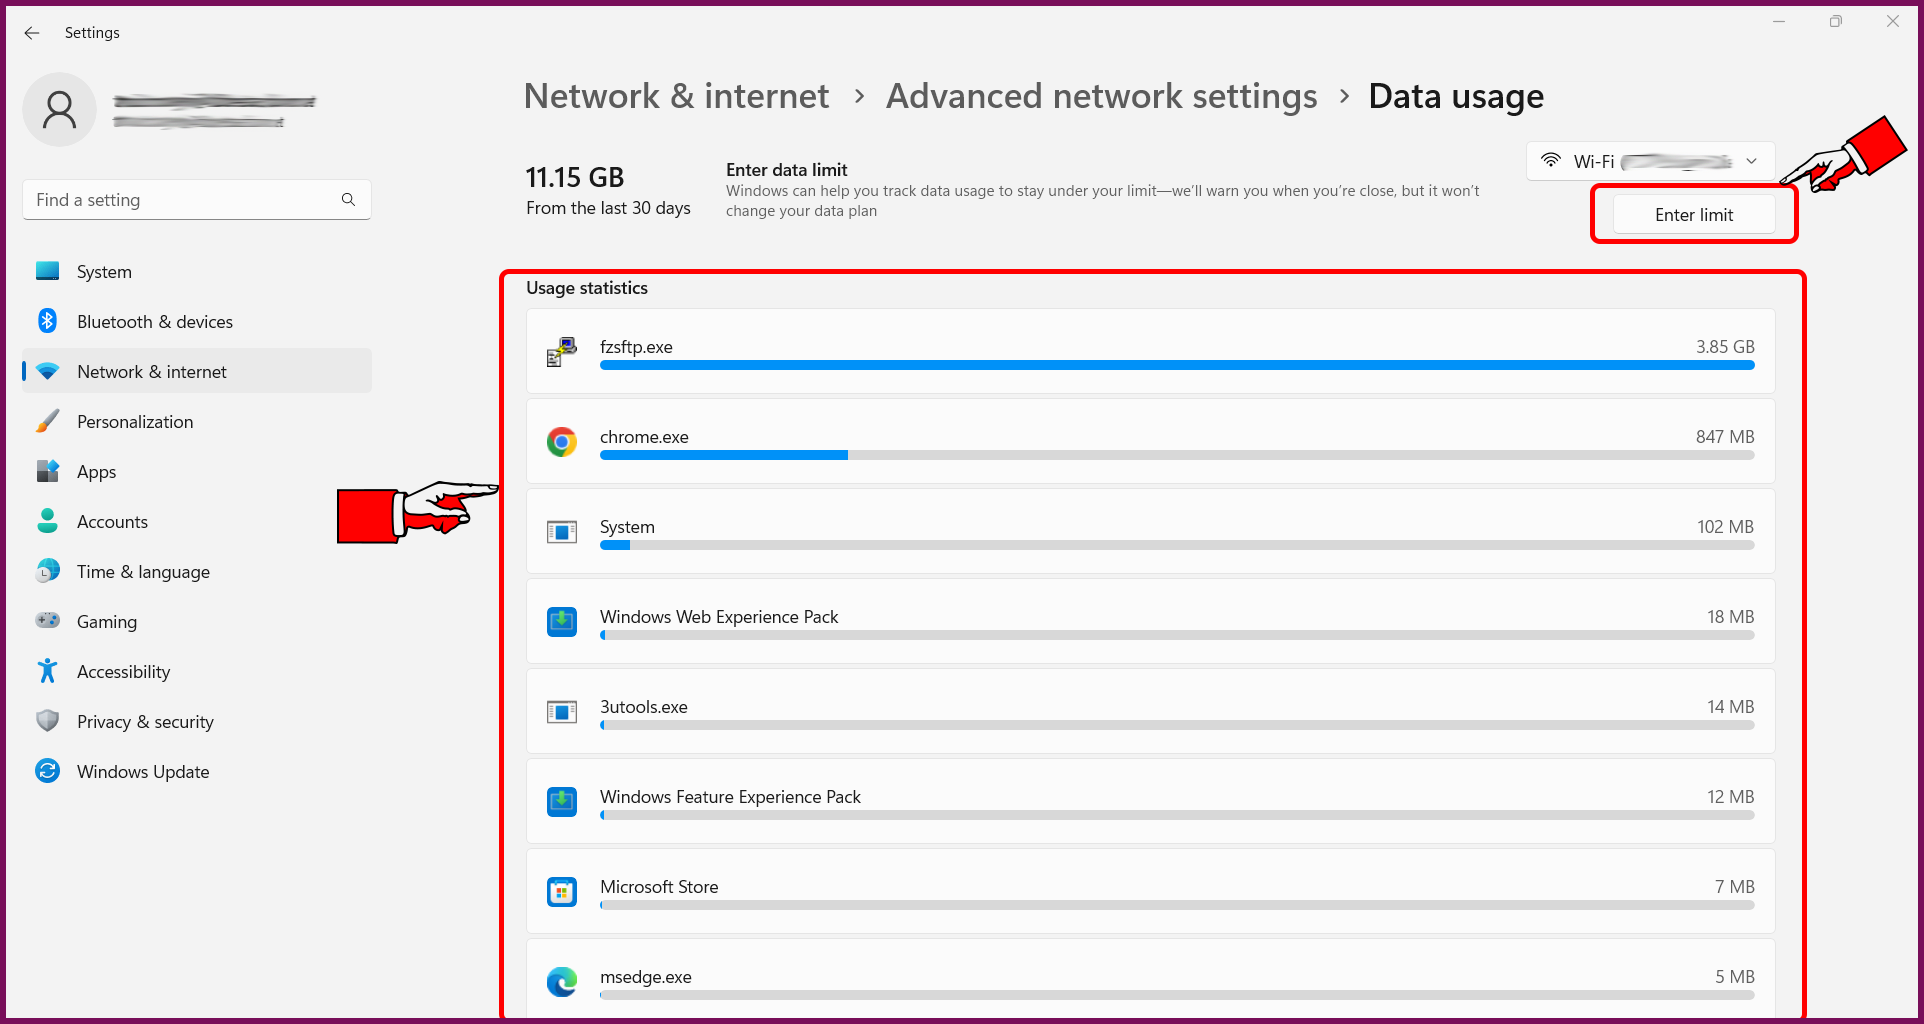The width and height of the screenshot is (1924, 1024).
Task: Open the Accessibility icon
Action: click(47, 670)
